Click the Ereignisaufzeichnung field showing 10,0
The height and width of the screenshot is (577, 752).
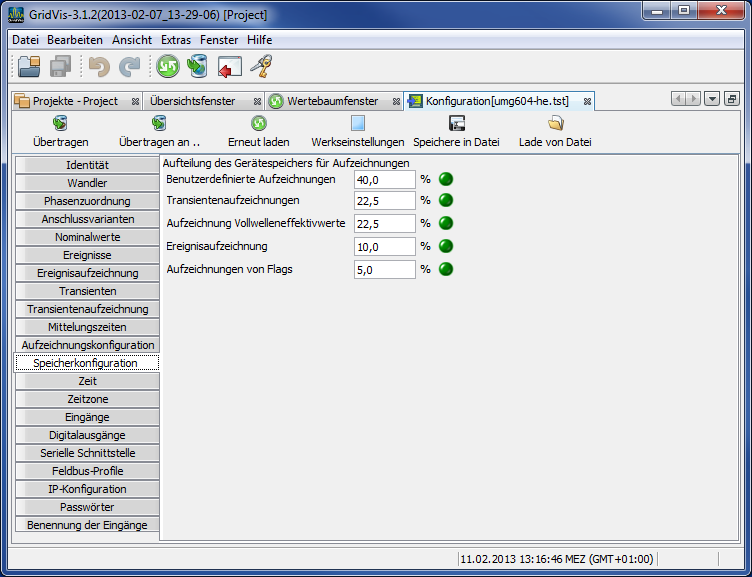[x=385, y=247]
